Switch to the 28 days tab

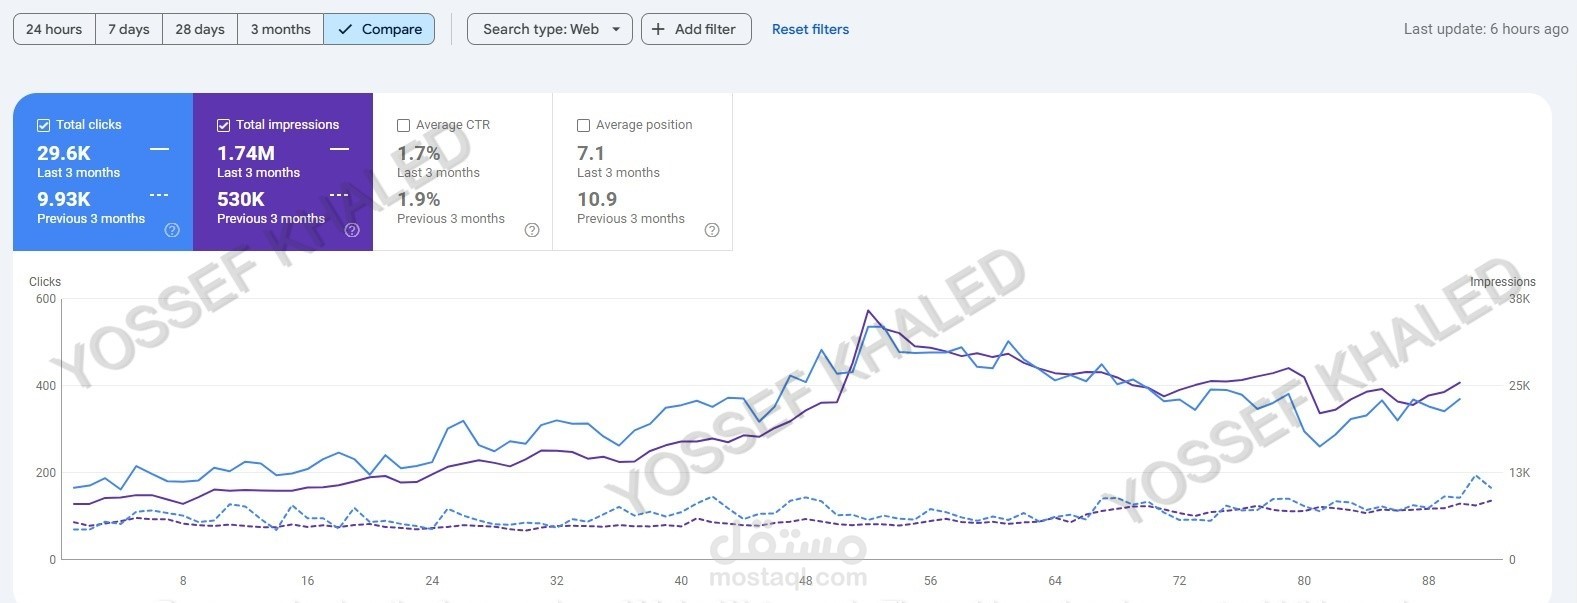click(199, 29)
